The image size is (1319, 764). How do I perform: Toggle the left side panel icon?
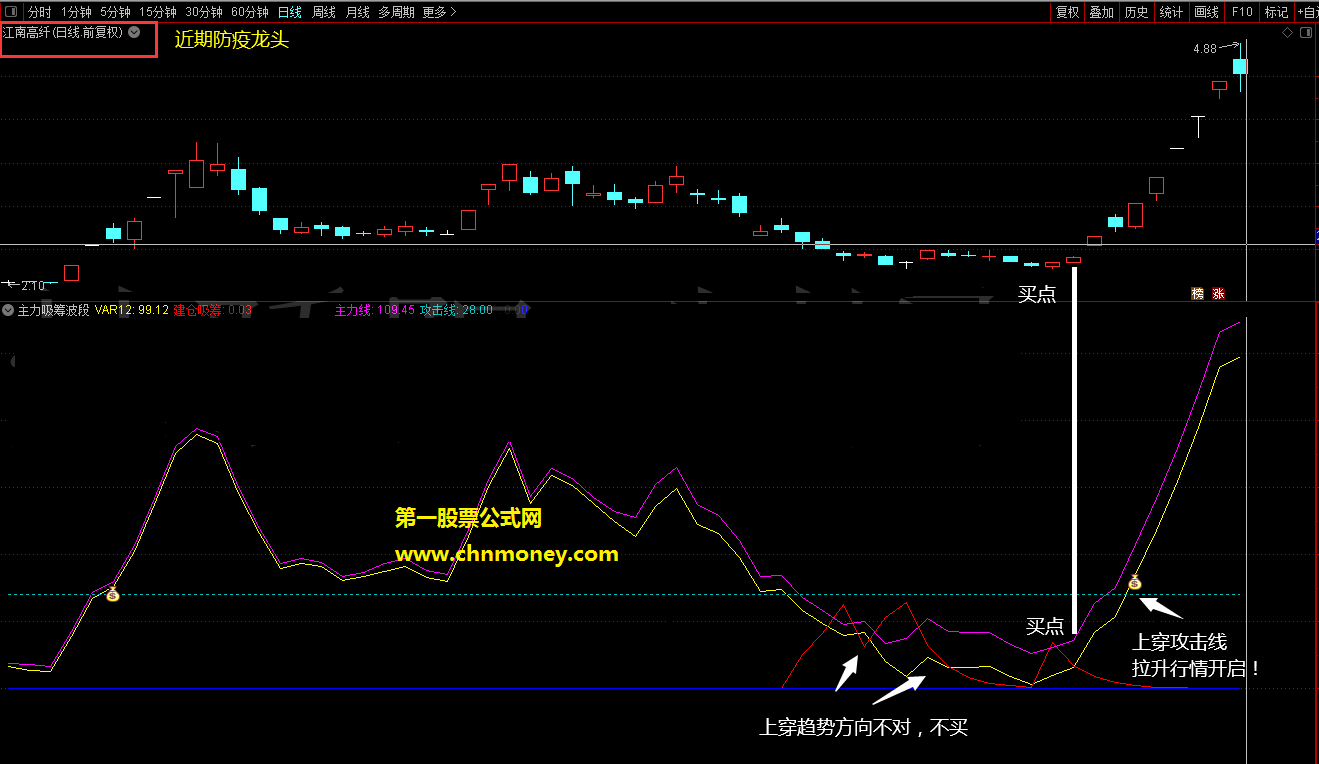click(x=11, y=12)
